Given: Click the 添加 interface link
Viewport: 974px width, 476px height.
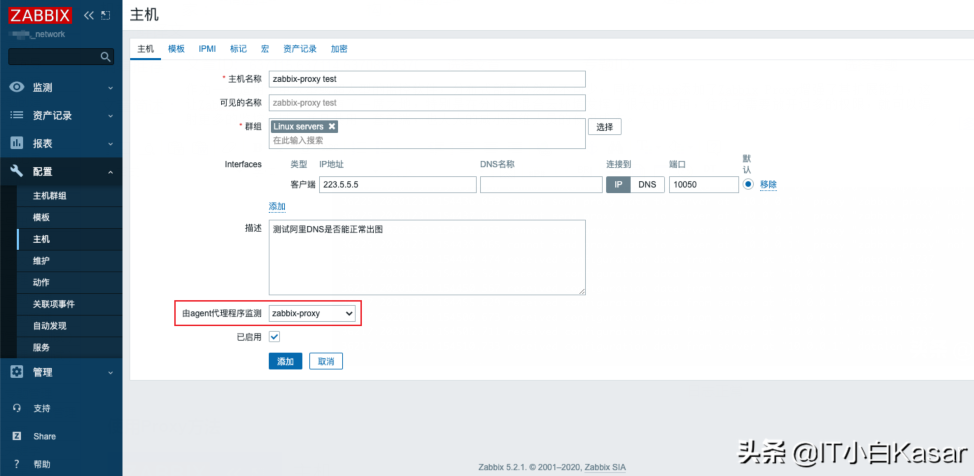Looking at the screenshot, I should (277, 206).
